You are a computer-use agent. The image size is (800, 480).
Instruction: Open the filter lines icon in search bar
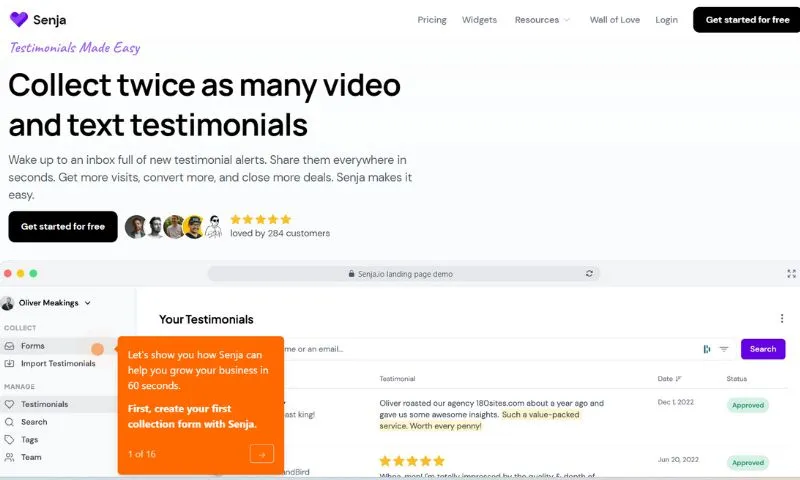pyautogui.click(x=723, y=349)
